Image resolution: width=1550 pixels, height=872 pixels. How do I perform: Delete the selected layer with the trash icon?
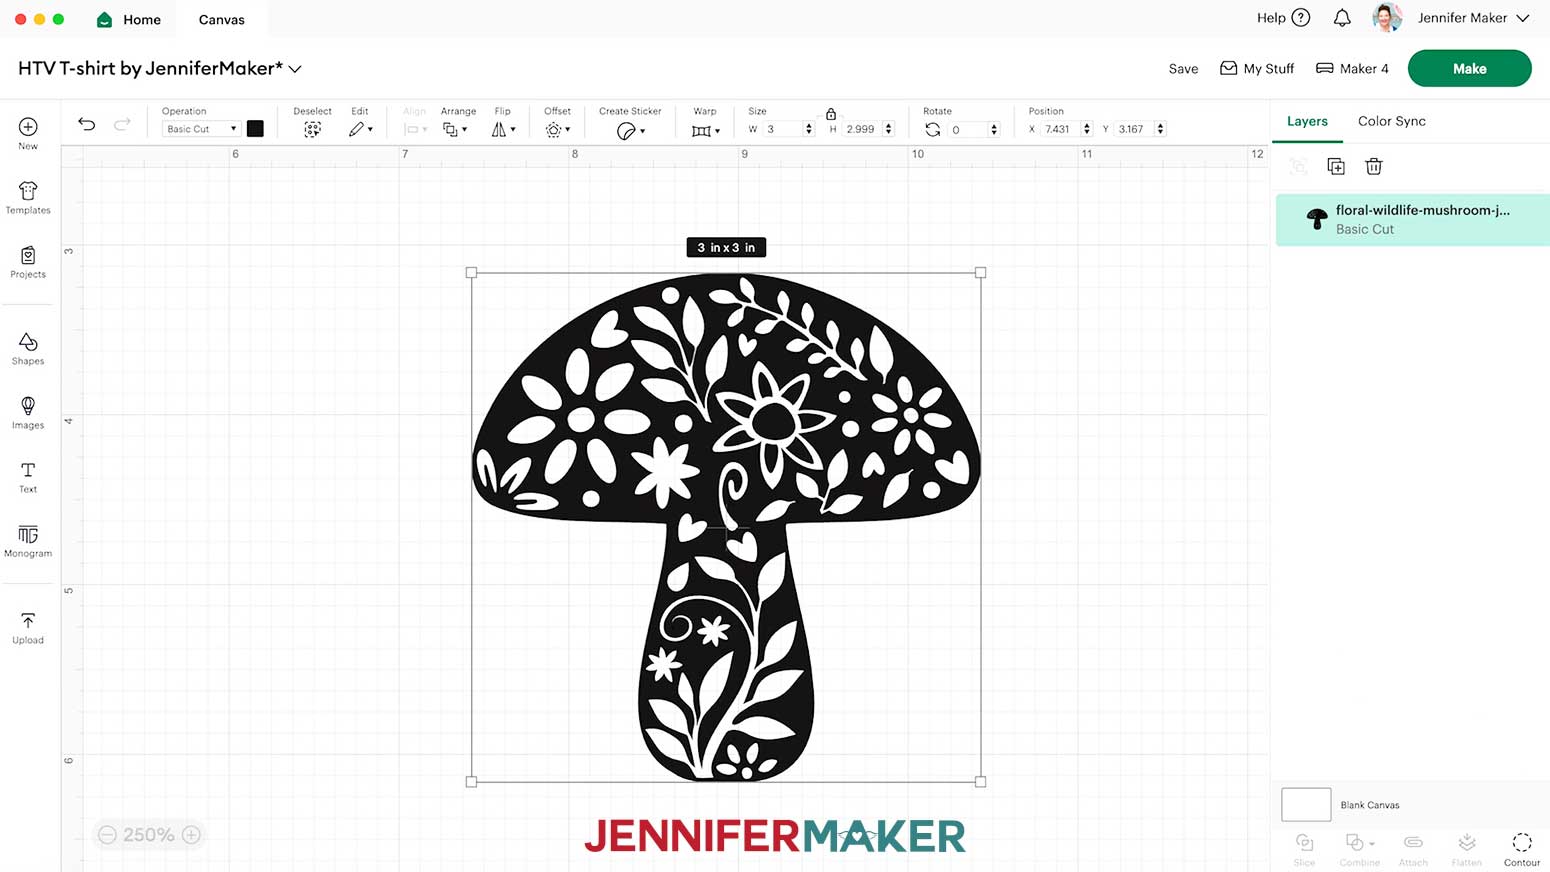tap(1374, 166)
